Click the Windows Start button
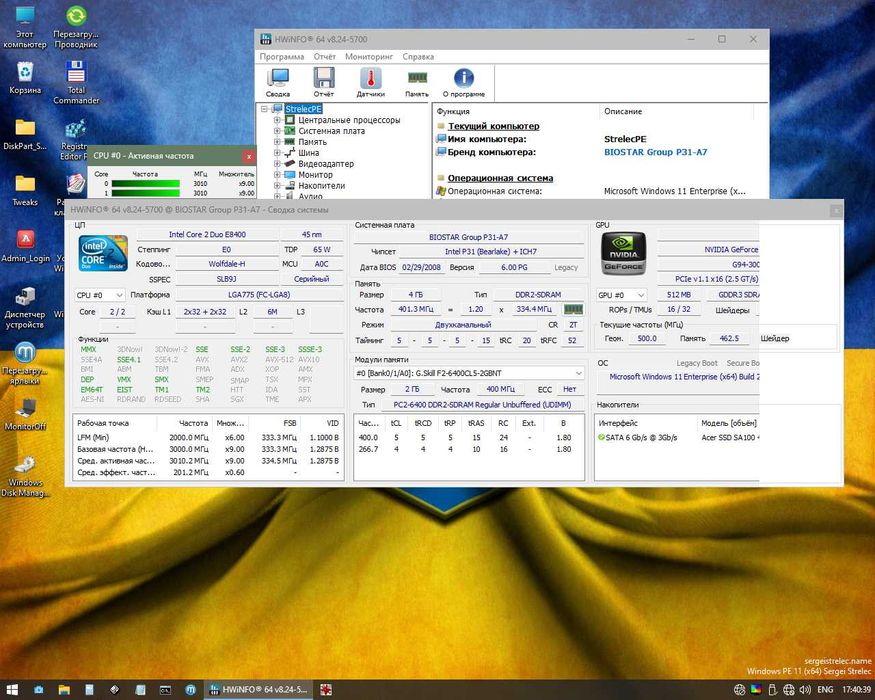 coord(12,690)
